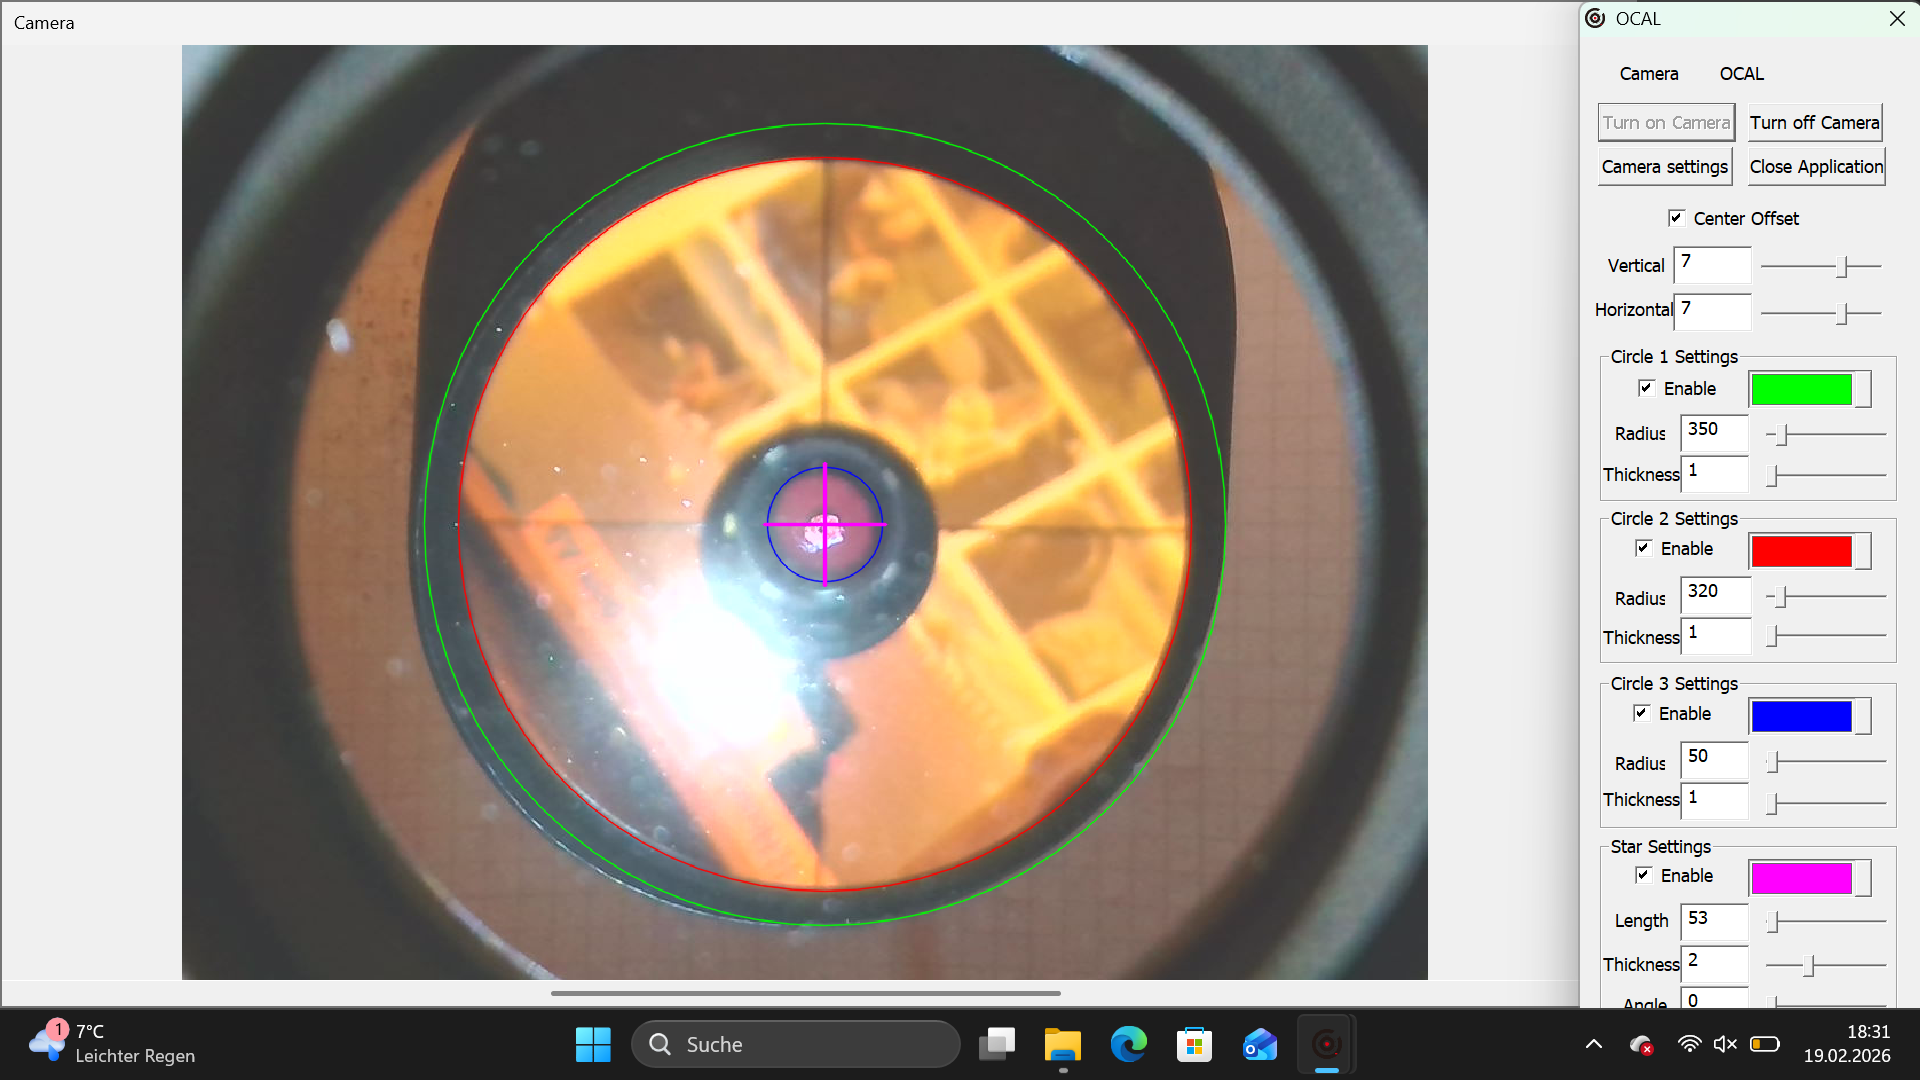Click Camera window horizontal scrollbar
This screenshot has width=1920, height=1080.
pyautogui.click(x=805, y=993)
